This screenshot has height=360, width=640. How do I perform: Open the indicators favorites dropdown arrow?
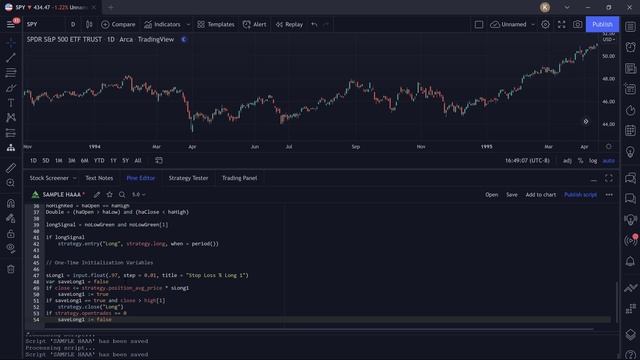pyautogui.click(x=188, y=24)
